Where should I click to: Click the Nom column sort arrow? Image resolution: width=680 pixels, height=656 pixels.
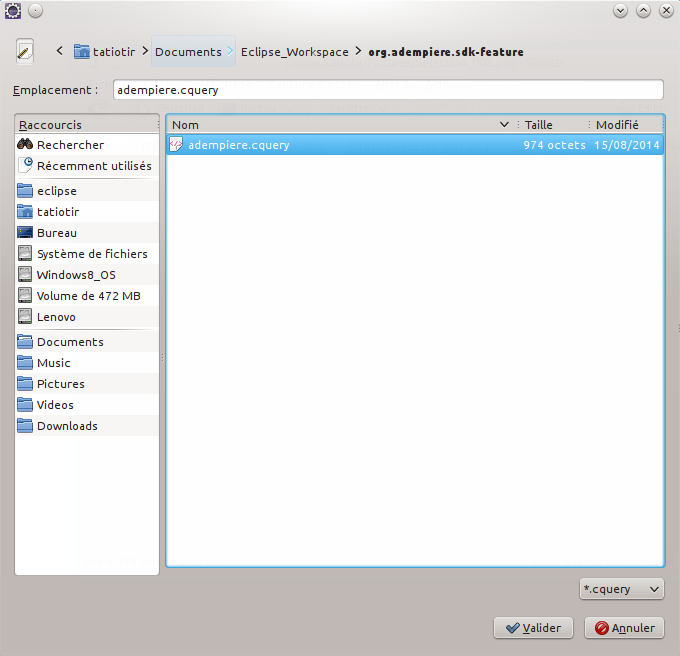[x=504, y=125]
